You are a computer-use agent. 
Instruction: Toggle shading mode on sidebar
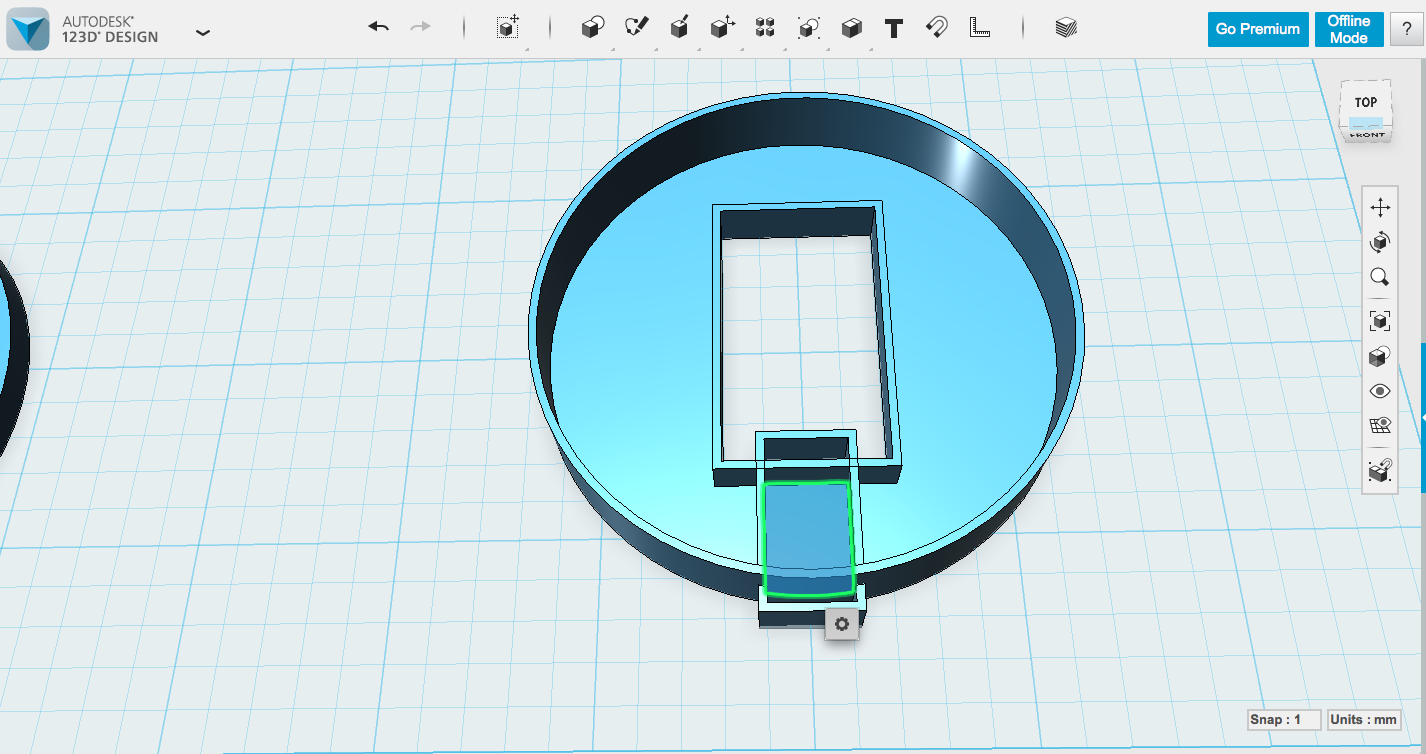1380,356
